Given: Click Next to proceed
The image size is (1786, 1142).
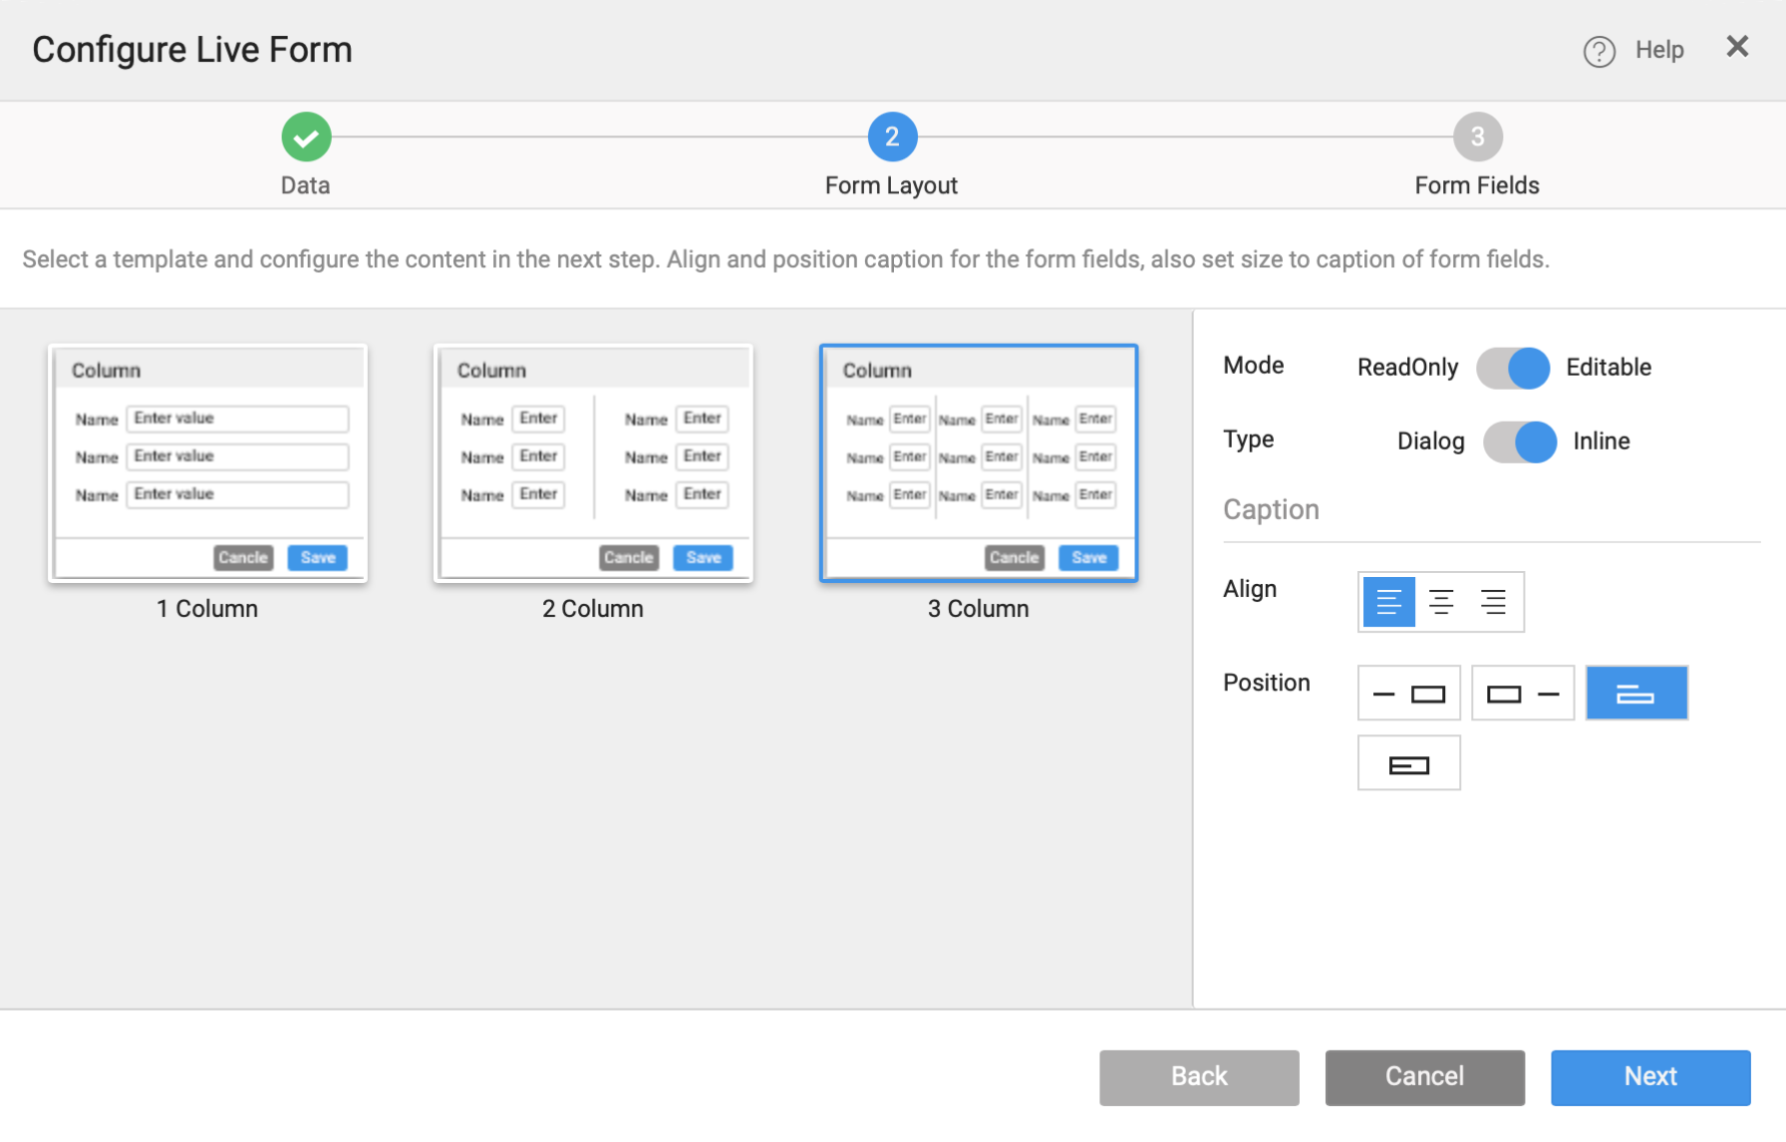Looking at the screenshot, I should point(1650,1077).
